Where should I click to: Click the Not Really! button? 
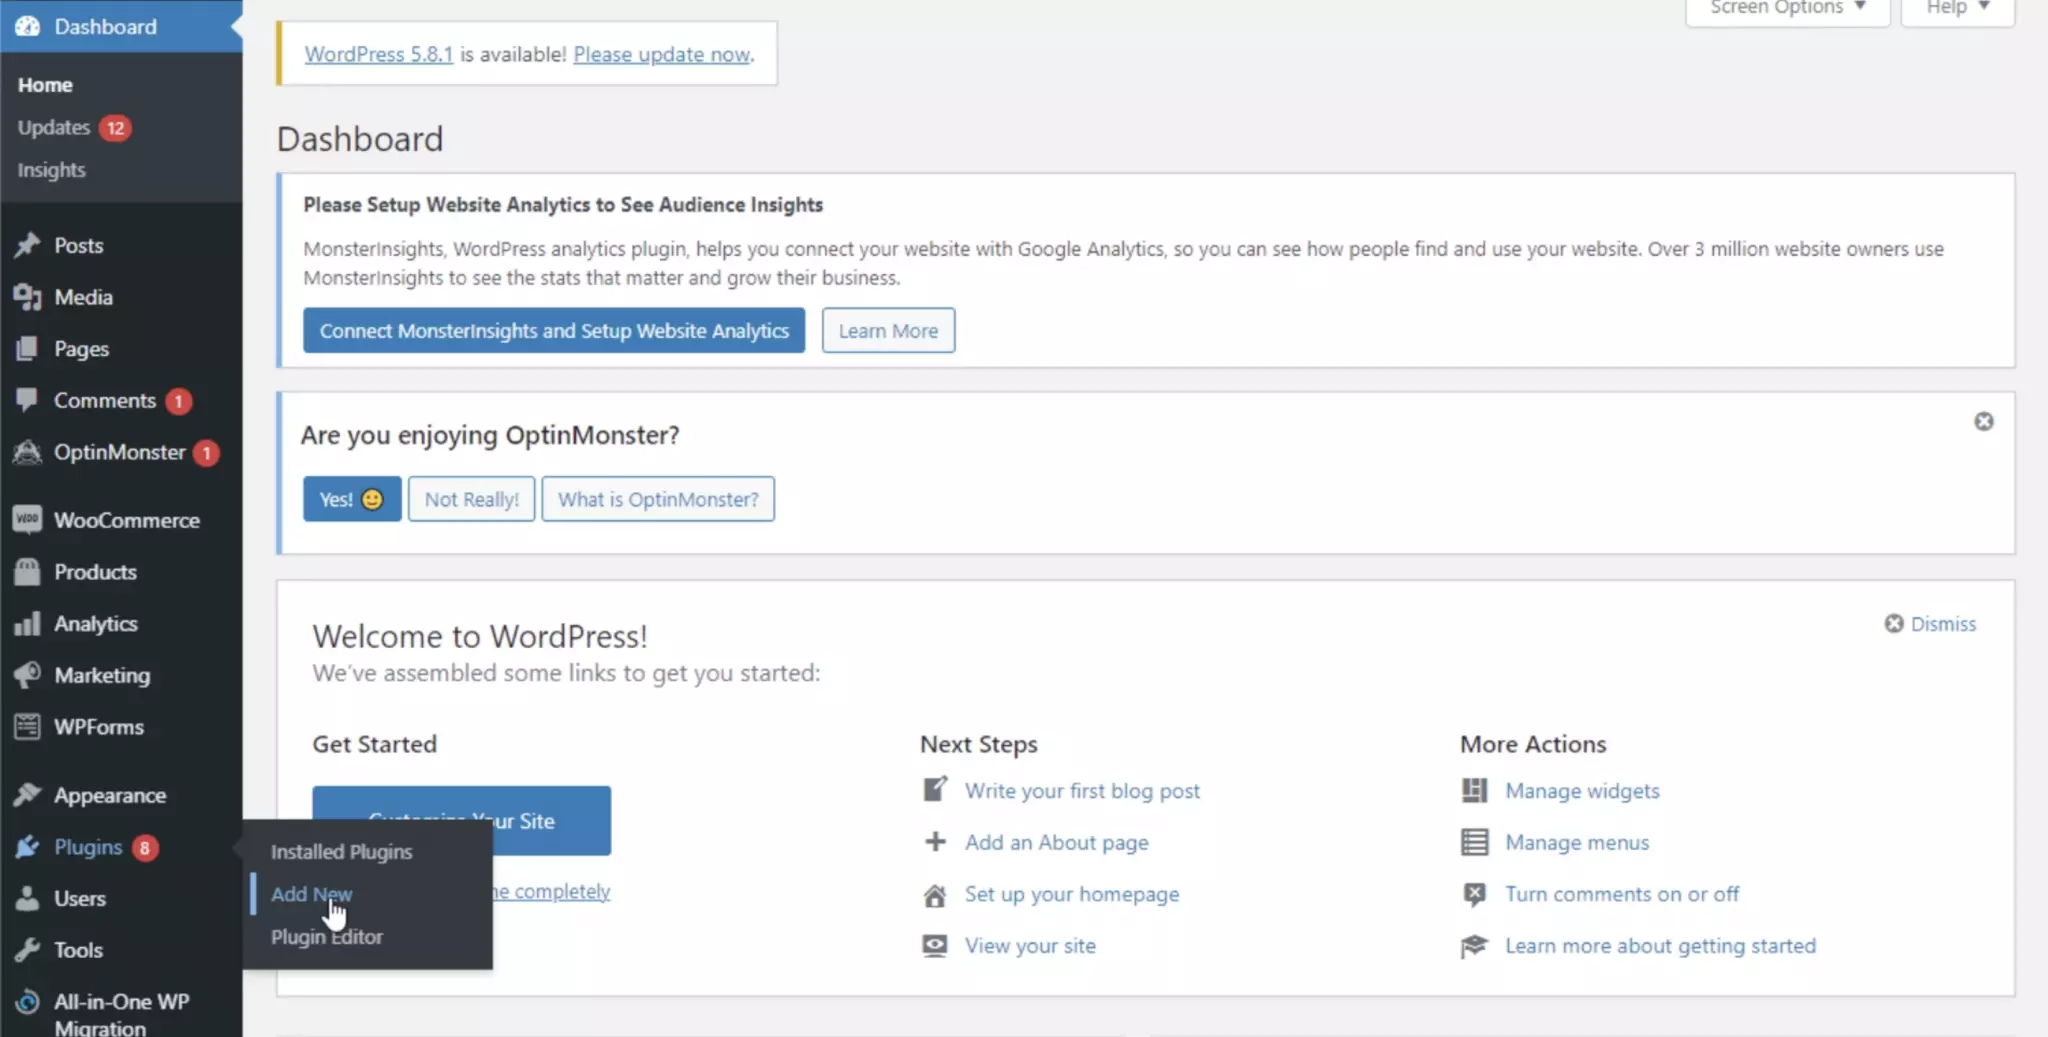tap(472, 499)
